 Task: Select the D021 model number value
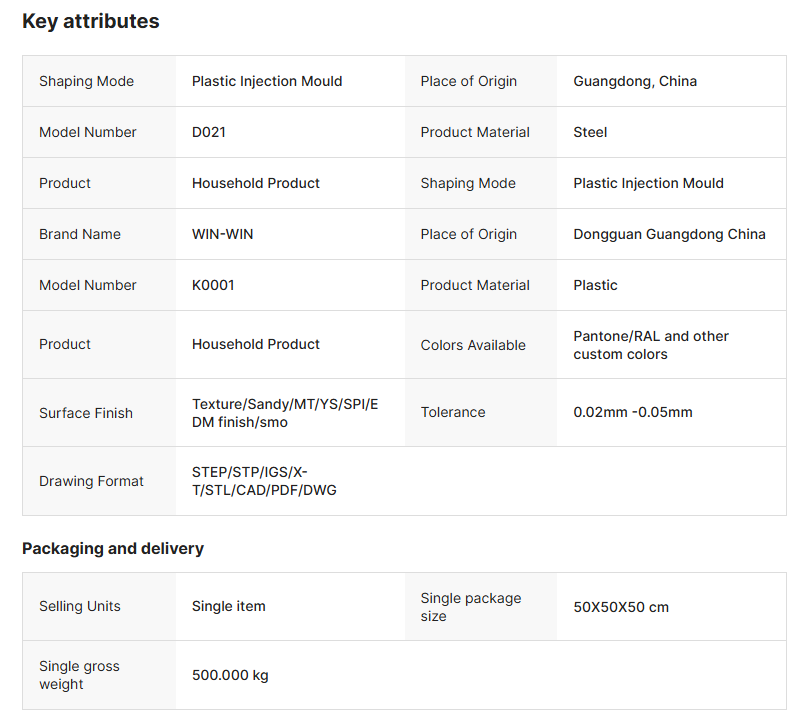click(209, 132)
